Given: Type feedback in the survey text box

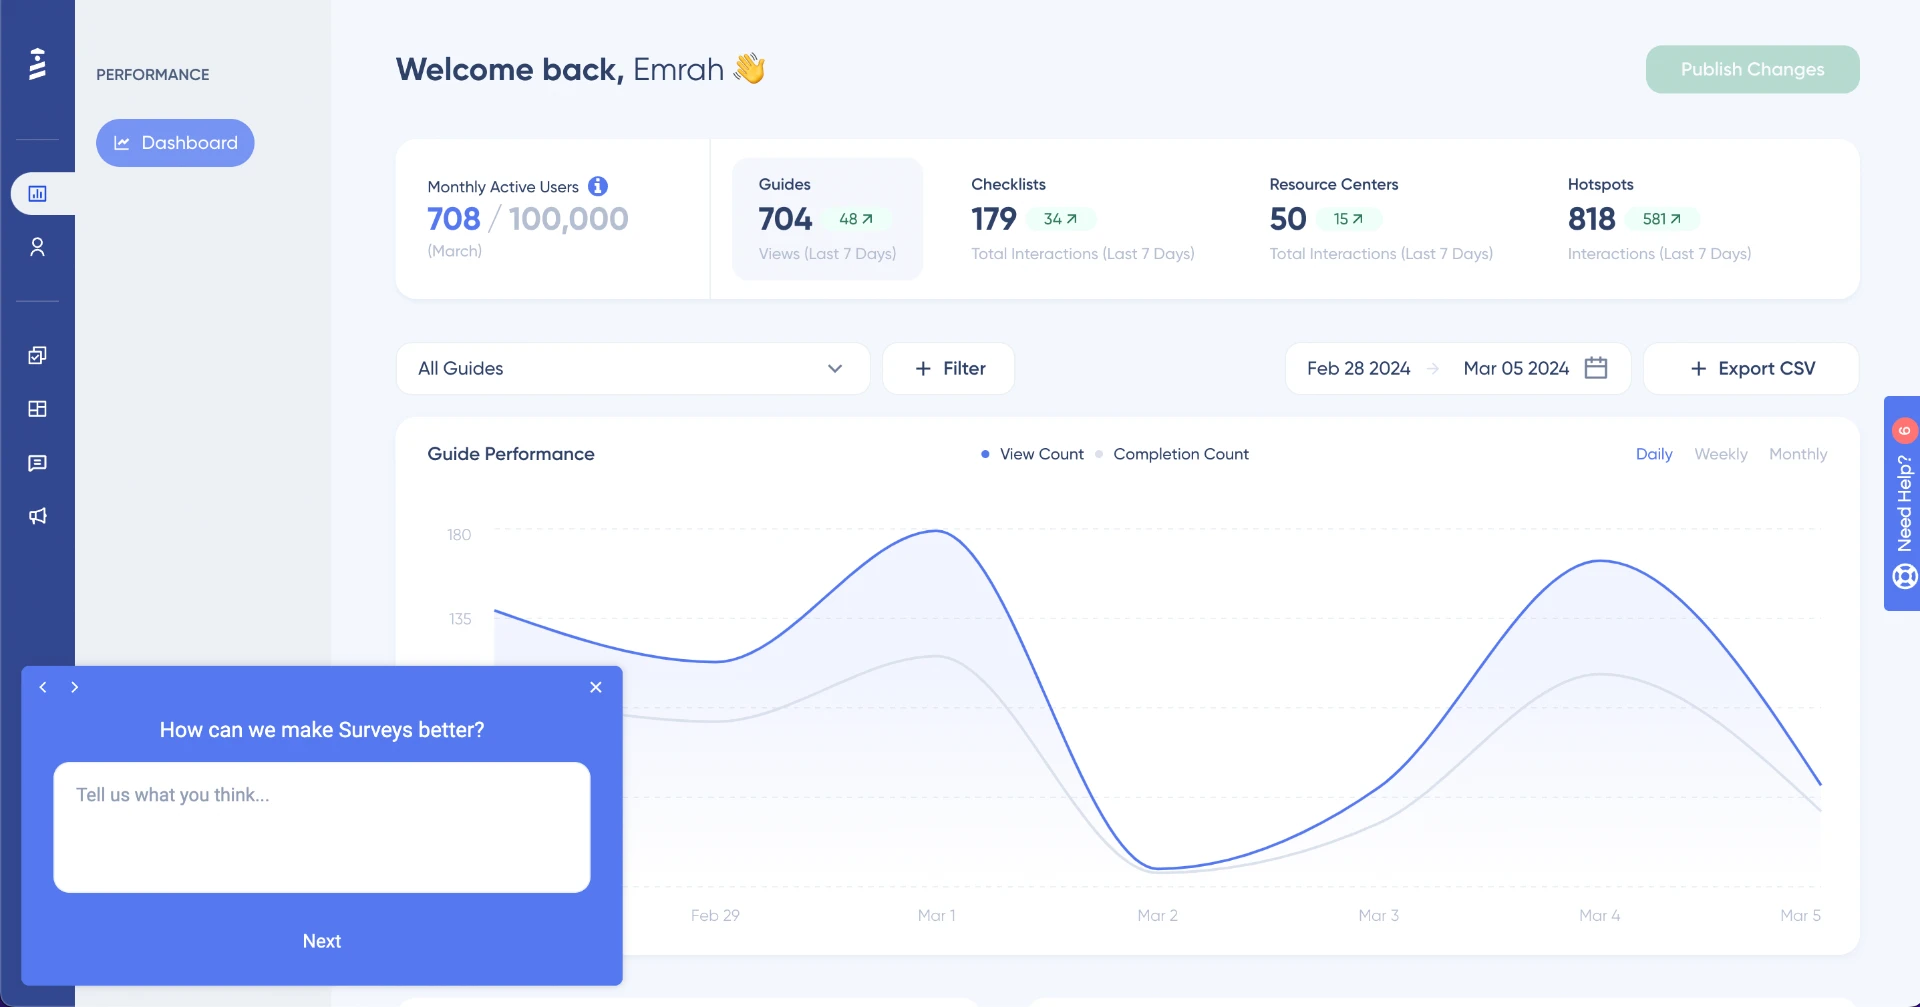Looking at the screenshot, I should (x=321, y=827).
